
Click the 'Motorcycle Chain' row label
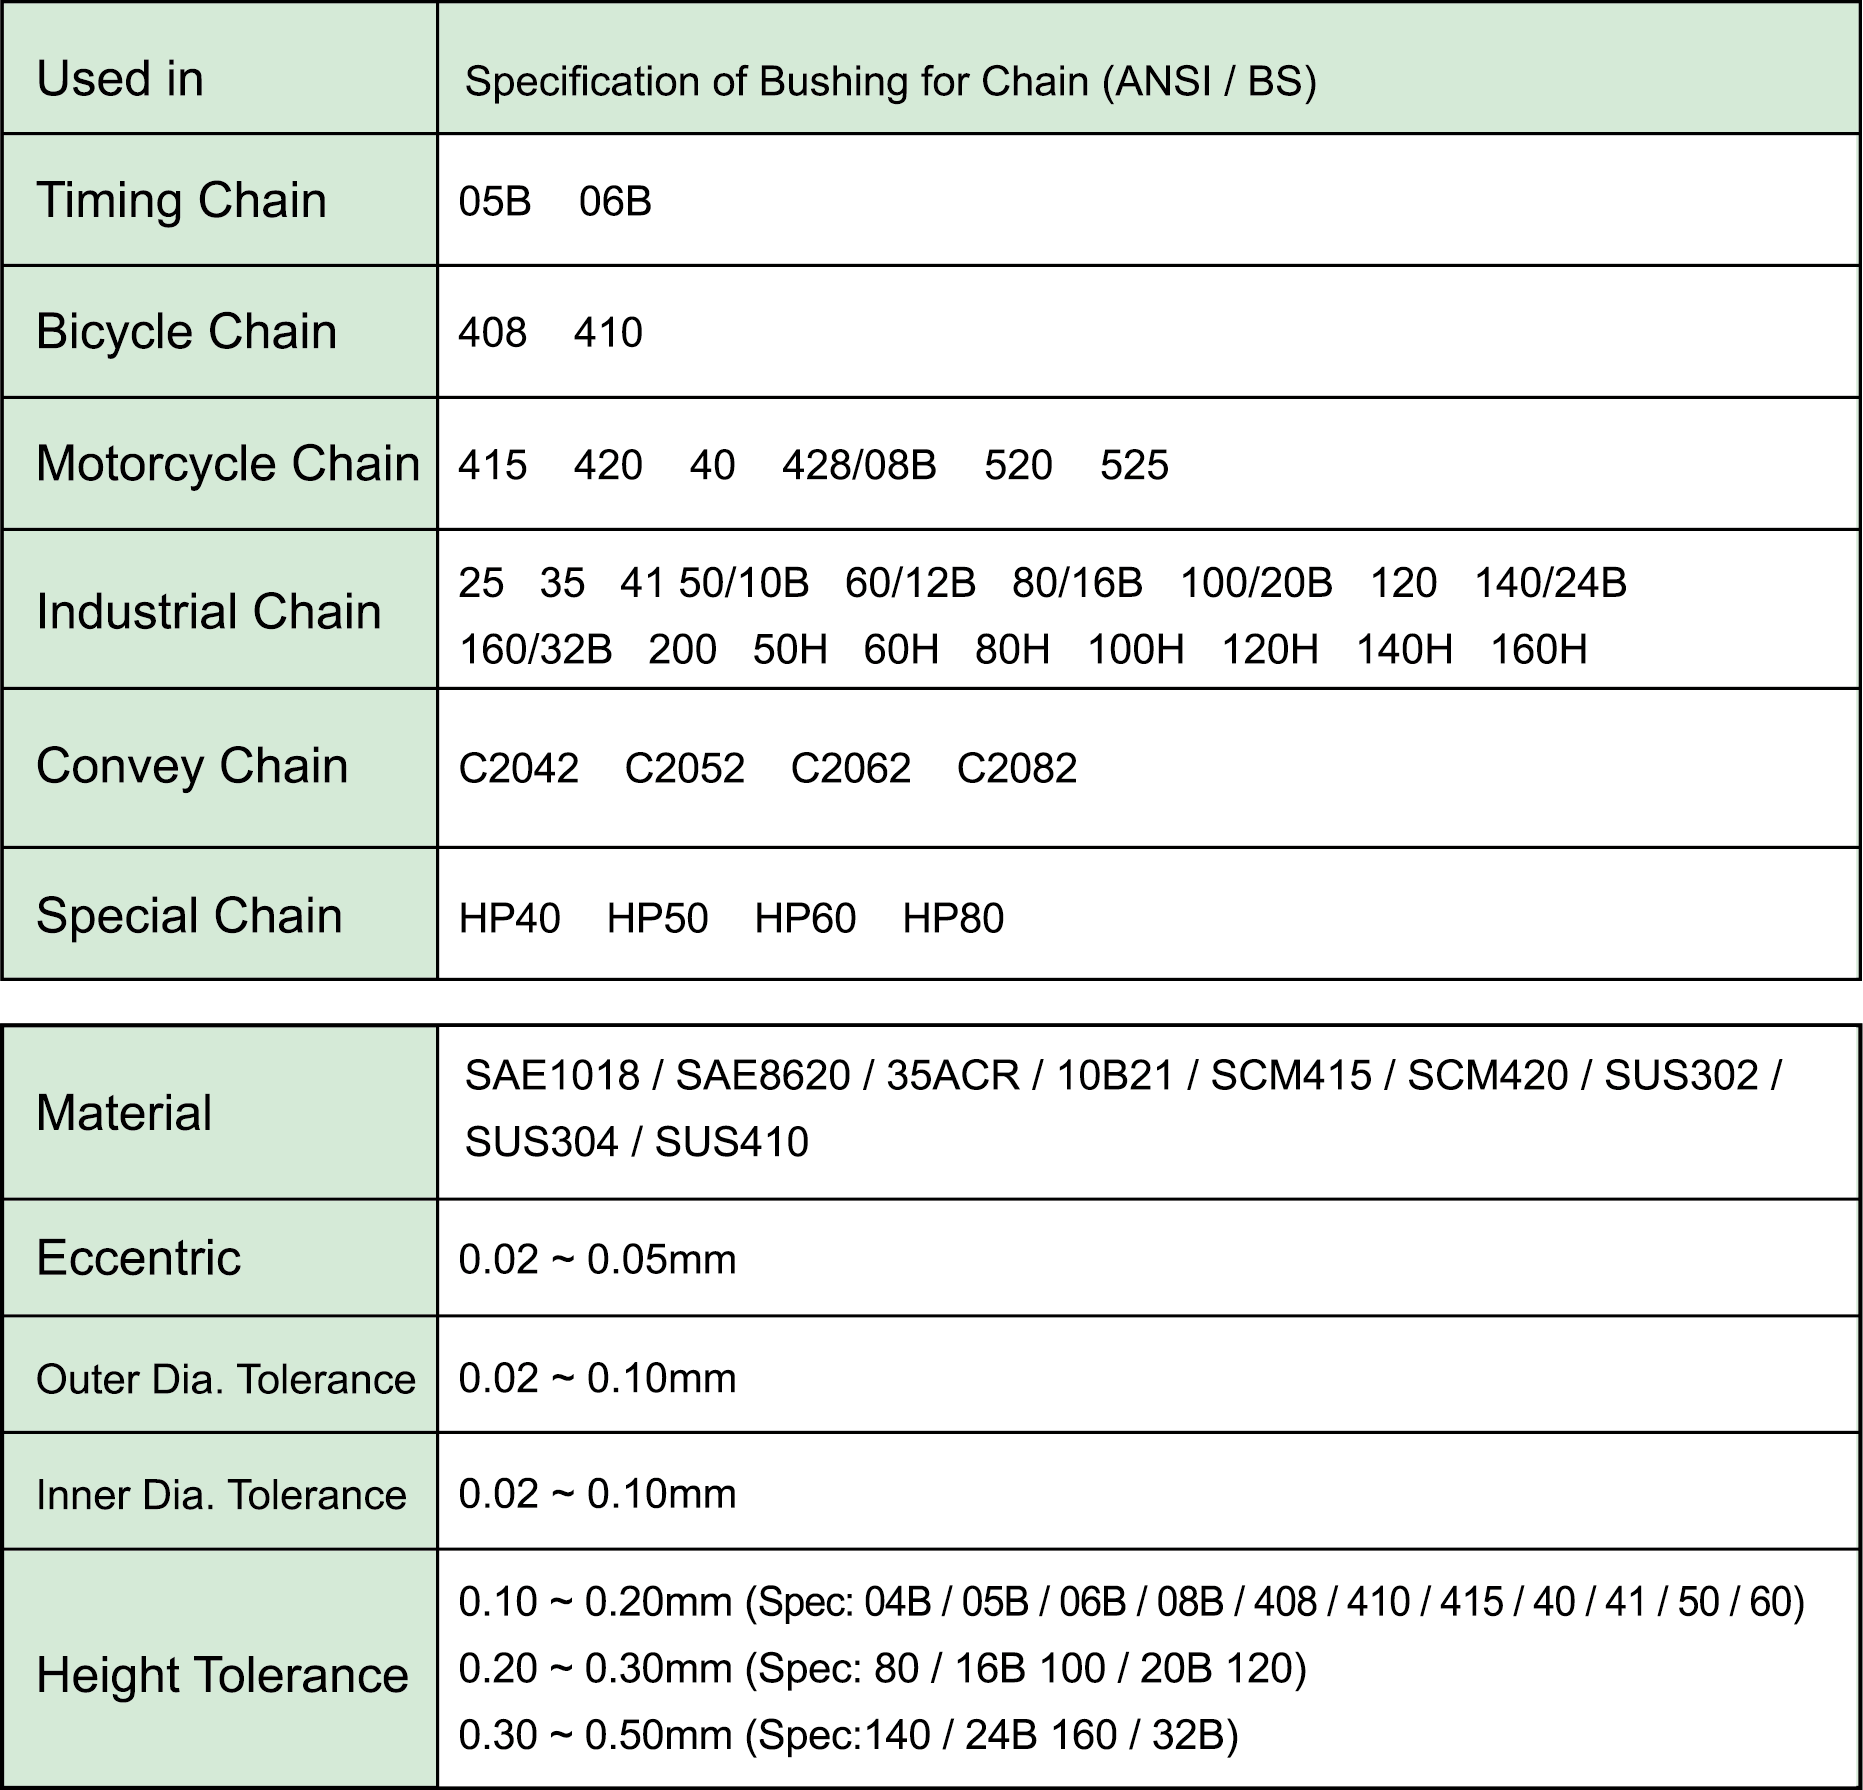(x=227, y=464)
